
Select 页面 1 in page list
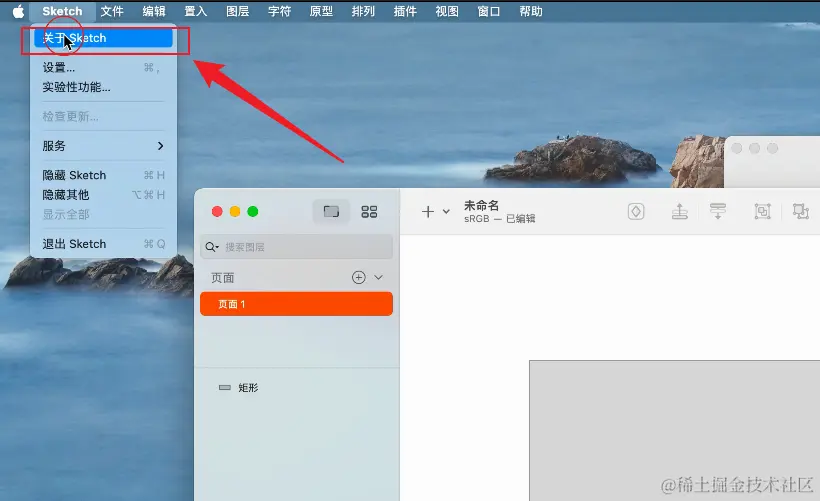(297, 304)
